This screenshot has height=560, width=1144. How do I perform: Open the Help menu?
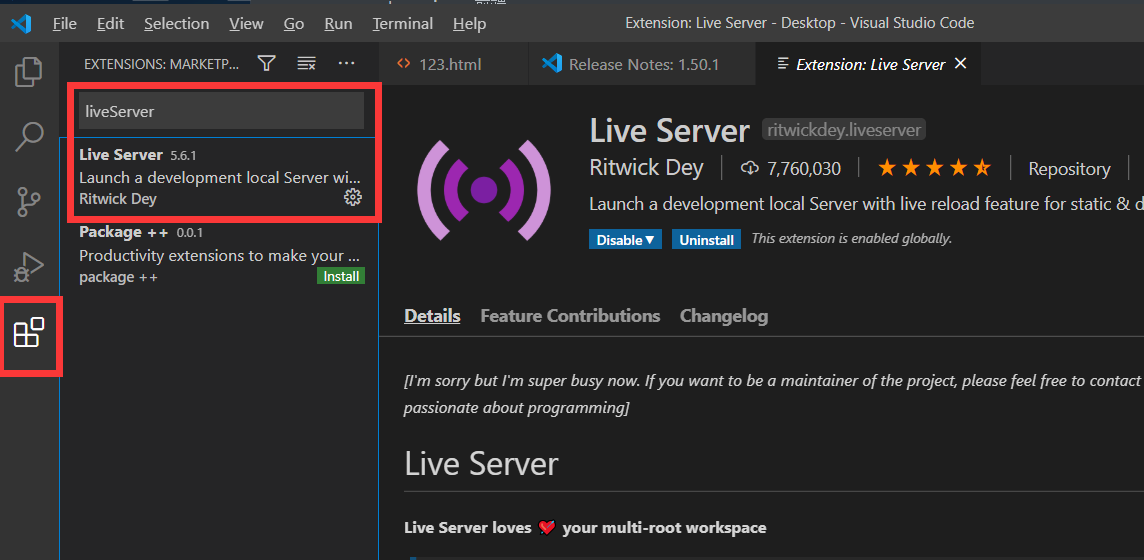pyautogui.click(x=469, y=23)
